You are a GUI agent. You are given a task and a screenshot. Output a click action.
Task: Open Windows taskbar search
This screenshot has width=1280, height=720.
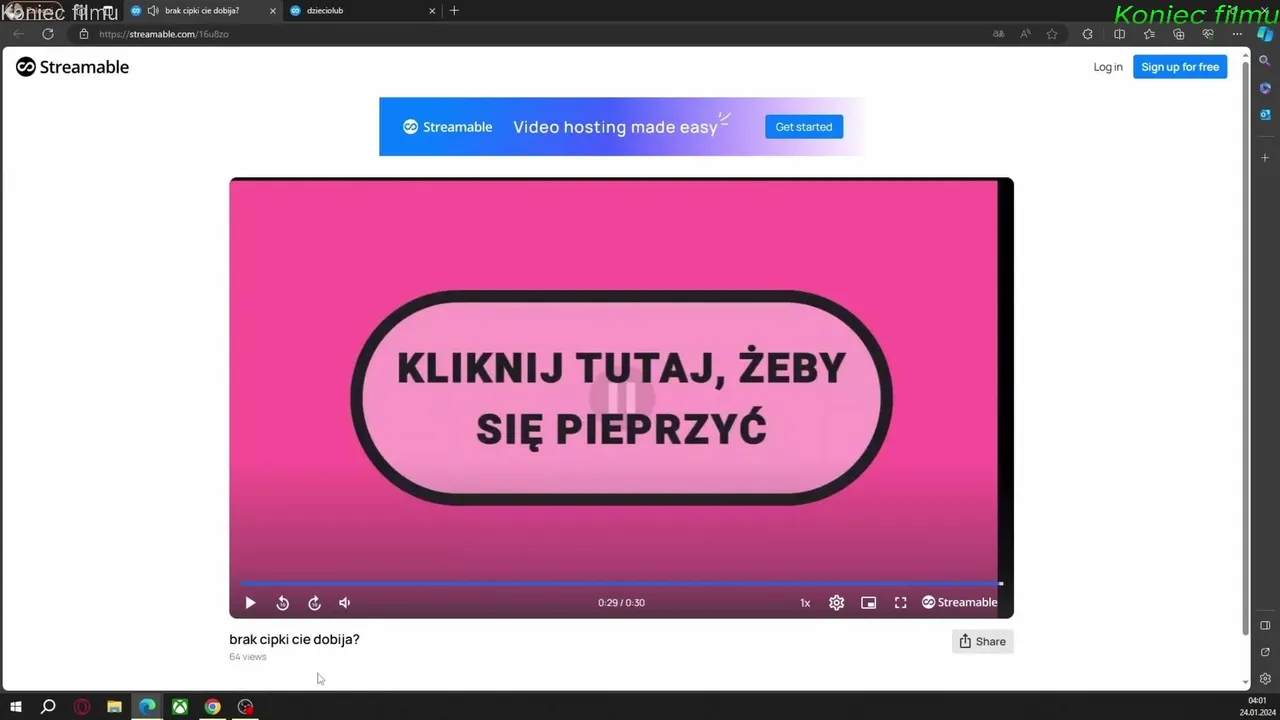click(48, 707)
